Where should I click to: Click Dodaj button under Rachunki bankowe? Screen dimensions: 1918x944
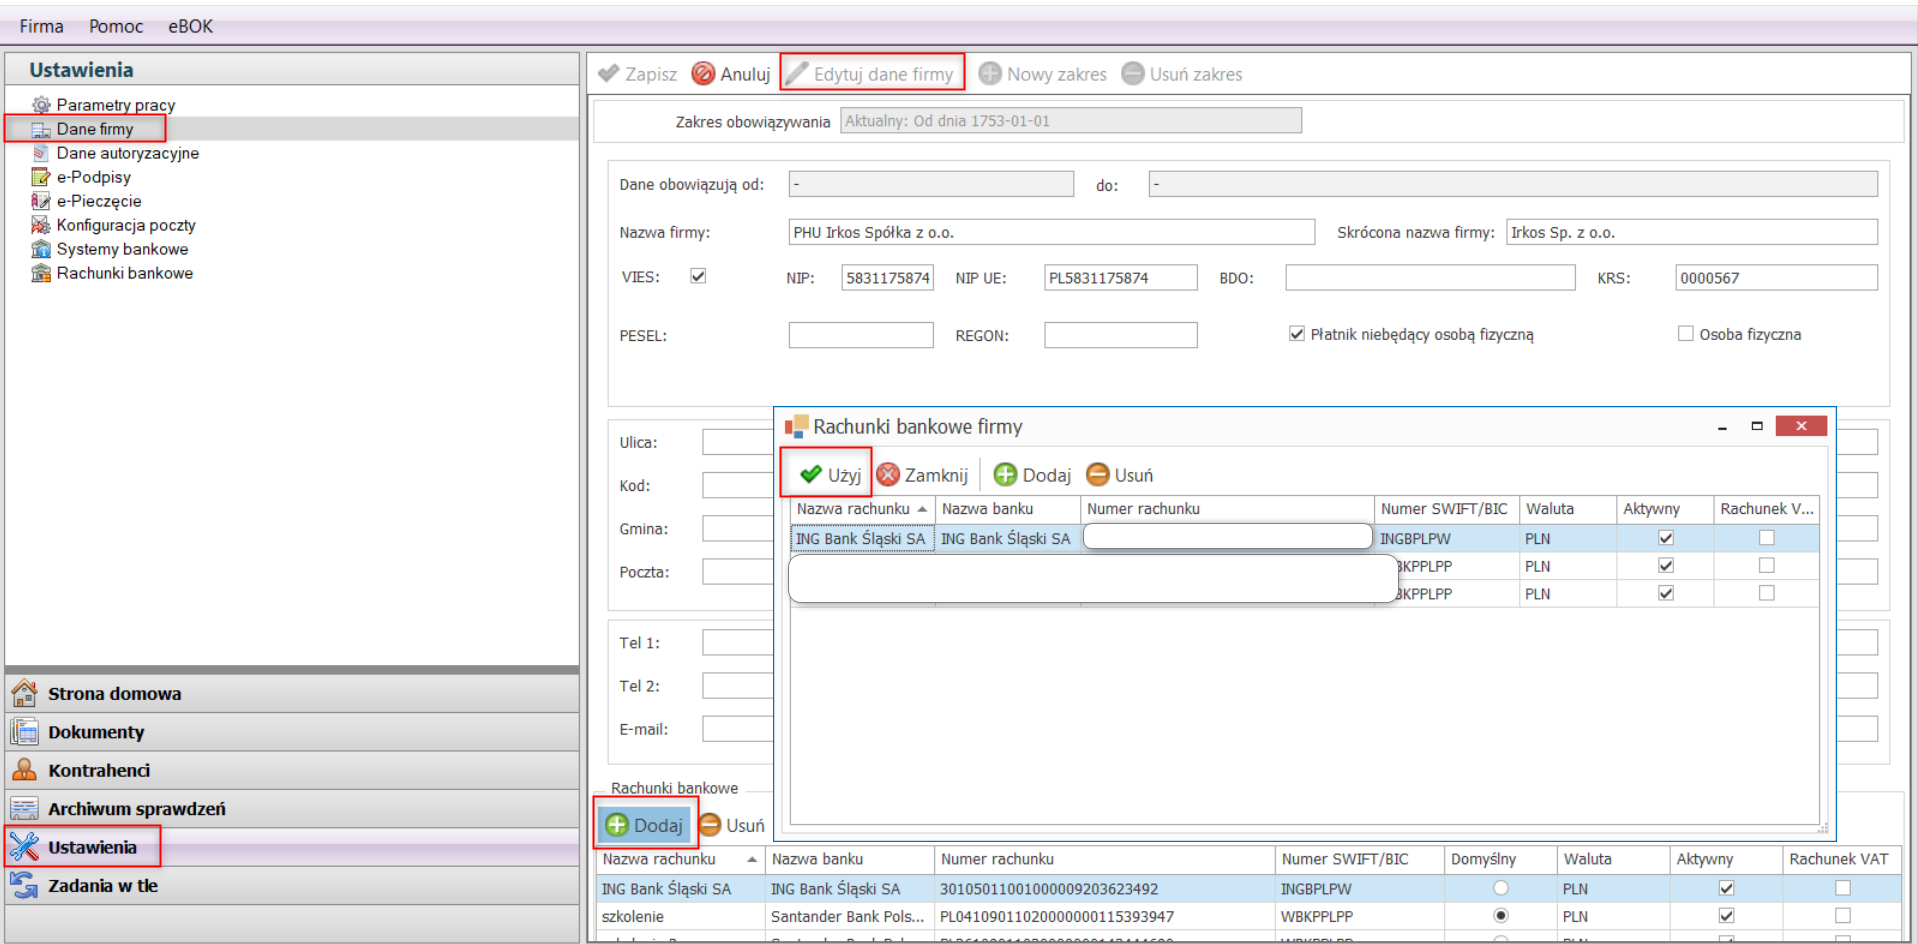pyautogui.click(x=645, y=825)
